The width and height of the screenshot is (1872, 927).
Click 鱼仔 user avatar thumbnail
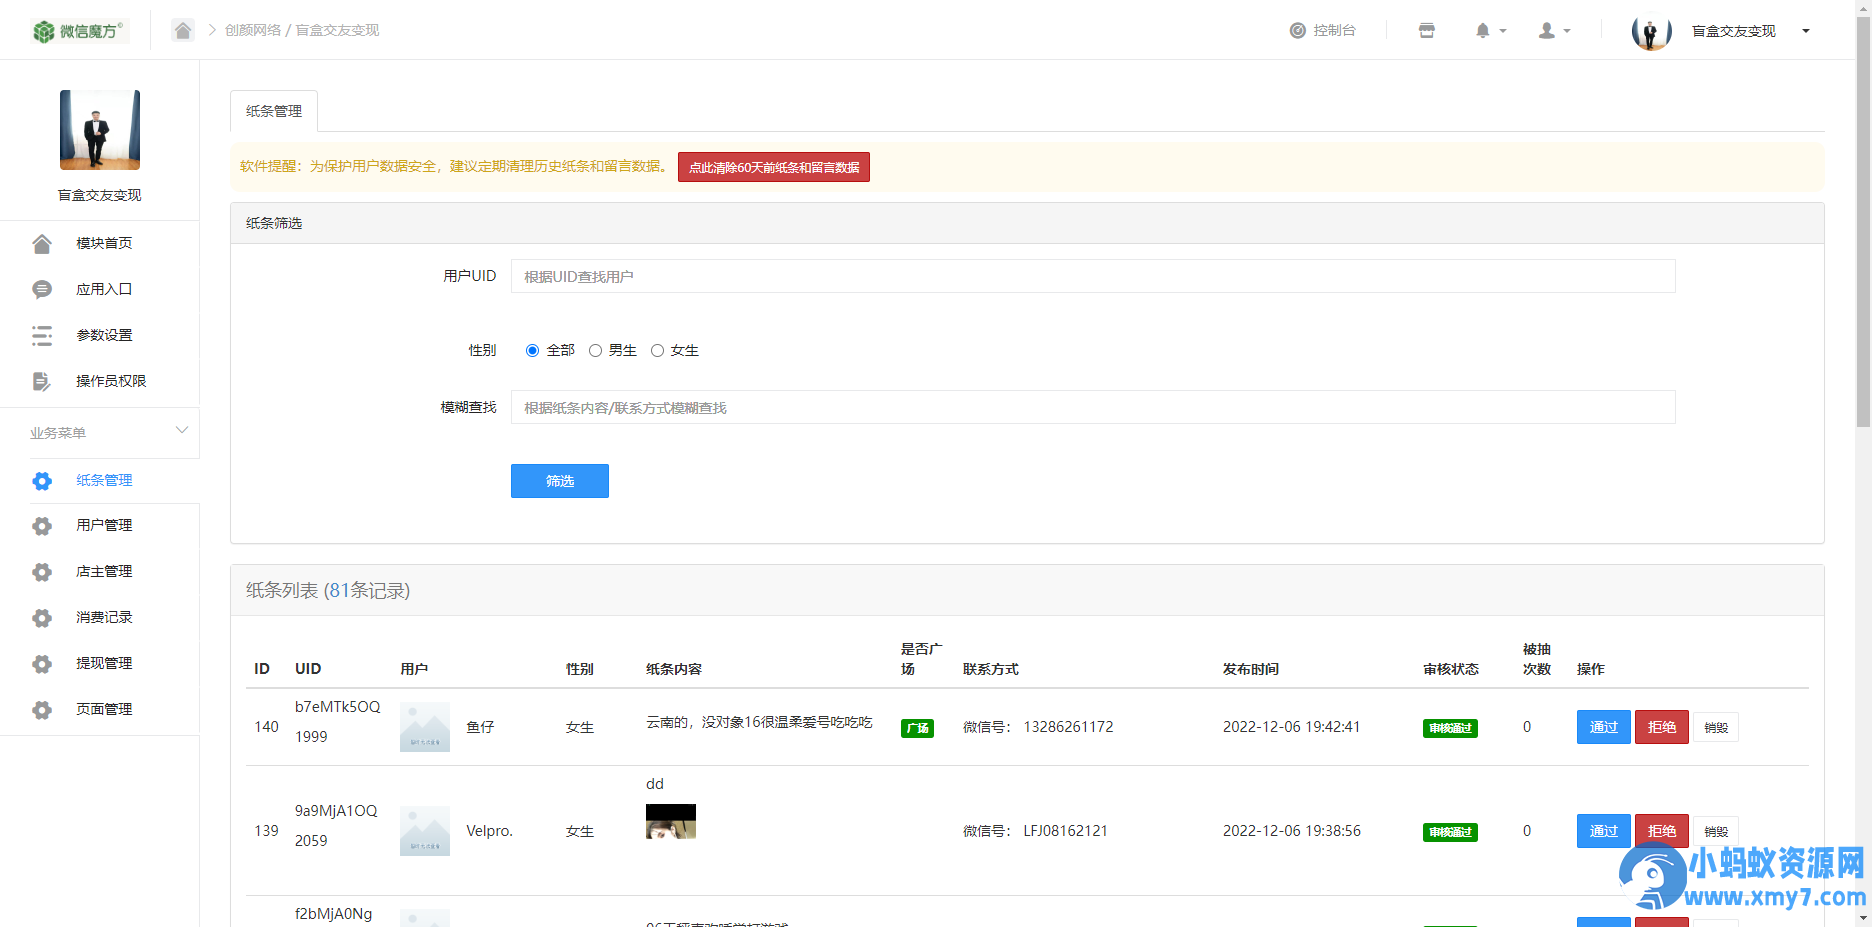(x=425, y=727)
